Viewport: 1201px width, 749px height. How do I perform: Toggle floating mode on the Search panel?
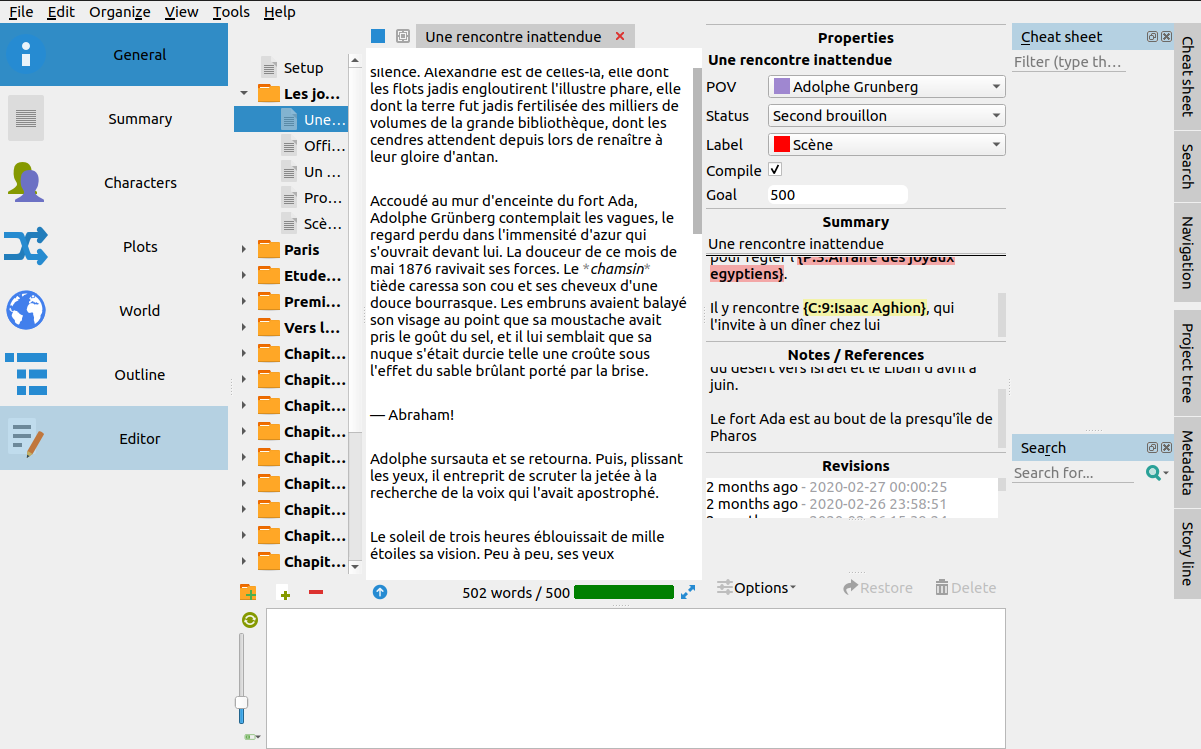(x=1152, y=447)
